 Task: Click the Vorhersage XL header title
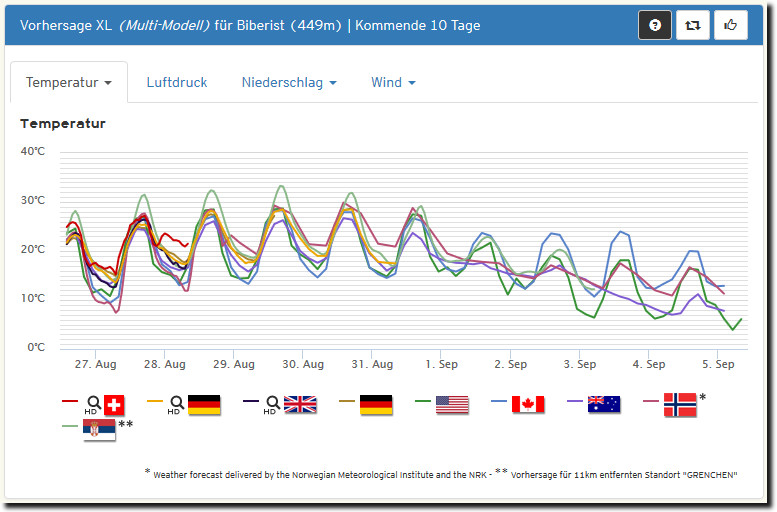tap(250, 25)
